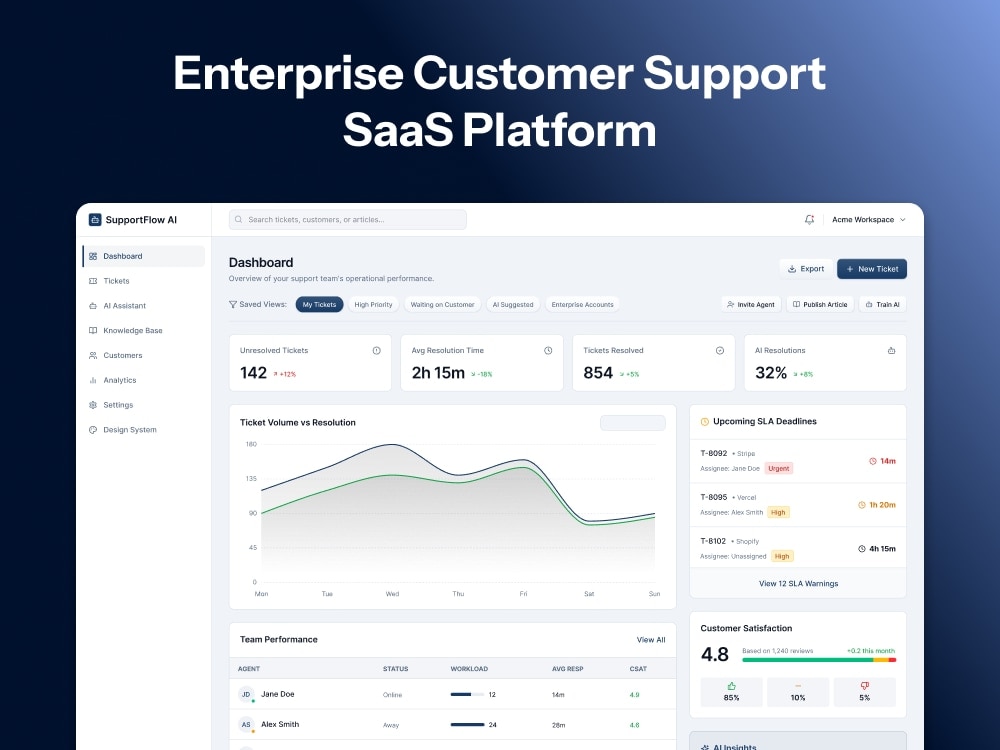Click the Upcoming SLA Deadlines clock icon

705,422
